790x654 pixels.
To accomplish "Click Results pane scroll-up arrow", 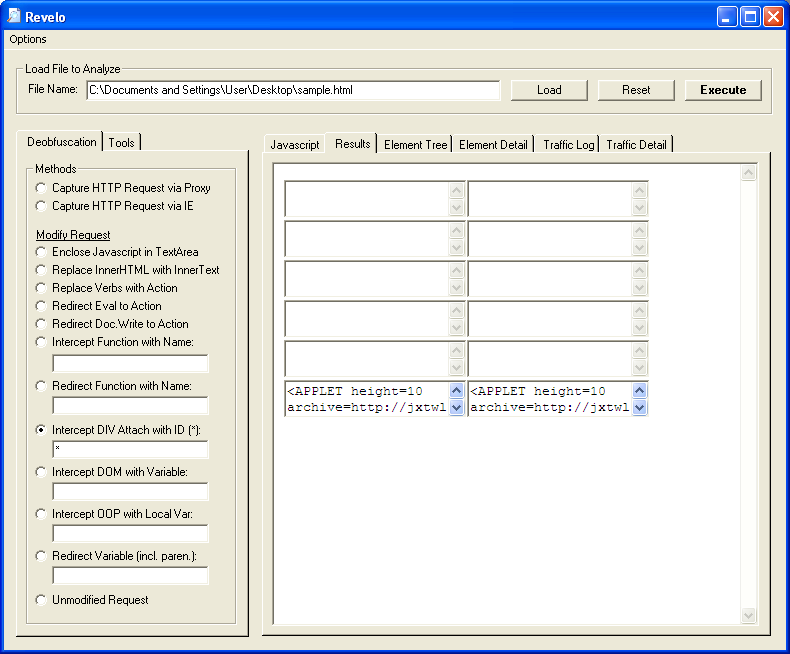I will pos(749,173).
